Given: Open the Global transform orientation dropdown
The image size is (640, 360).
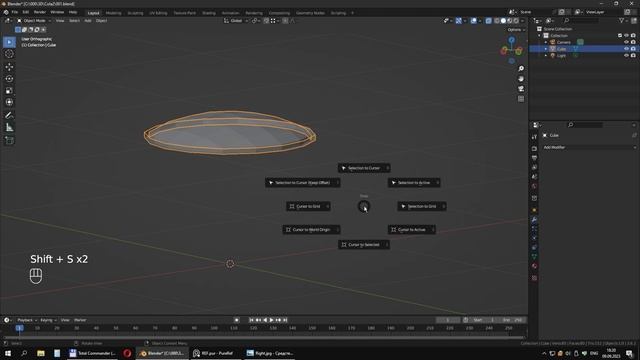Looking at the screenshot, I should 236,21.
